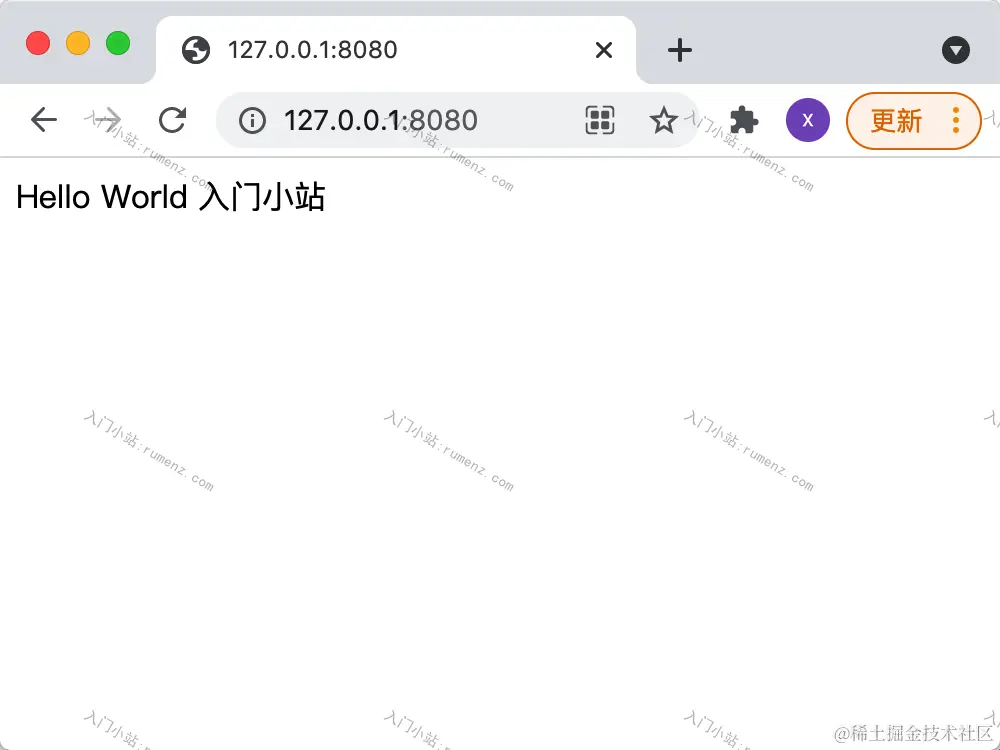Toggle the green fullscreen traffic light
Image resolution: width=1000 pixels, height=750 pixels.
pos(117,43)
